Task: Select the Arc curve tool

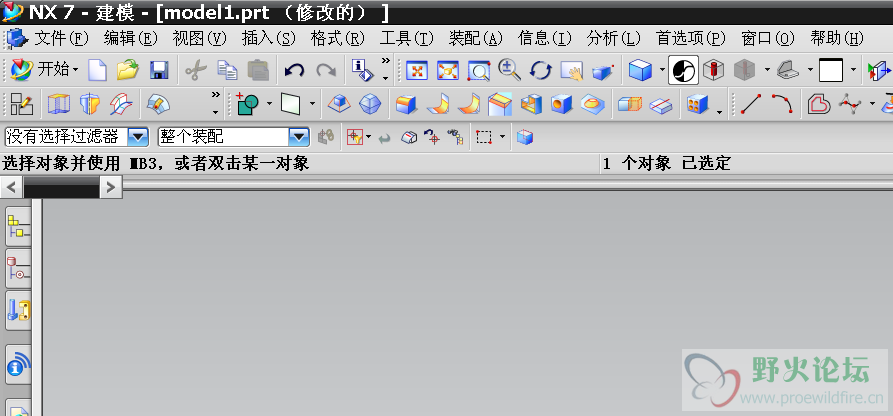Action: [783, 104]
